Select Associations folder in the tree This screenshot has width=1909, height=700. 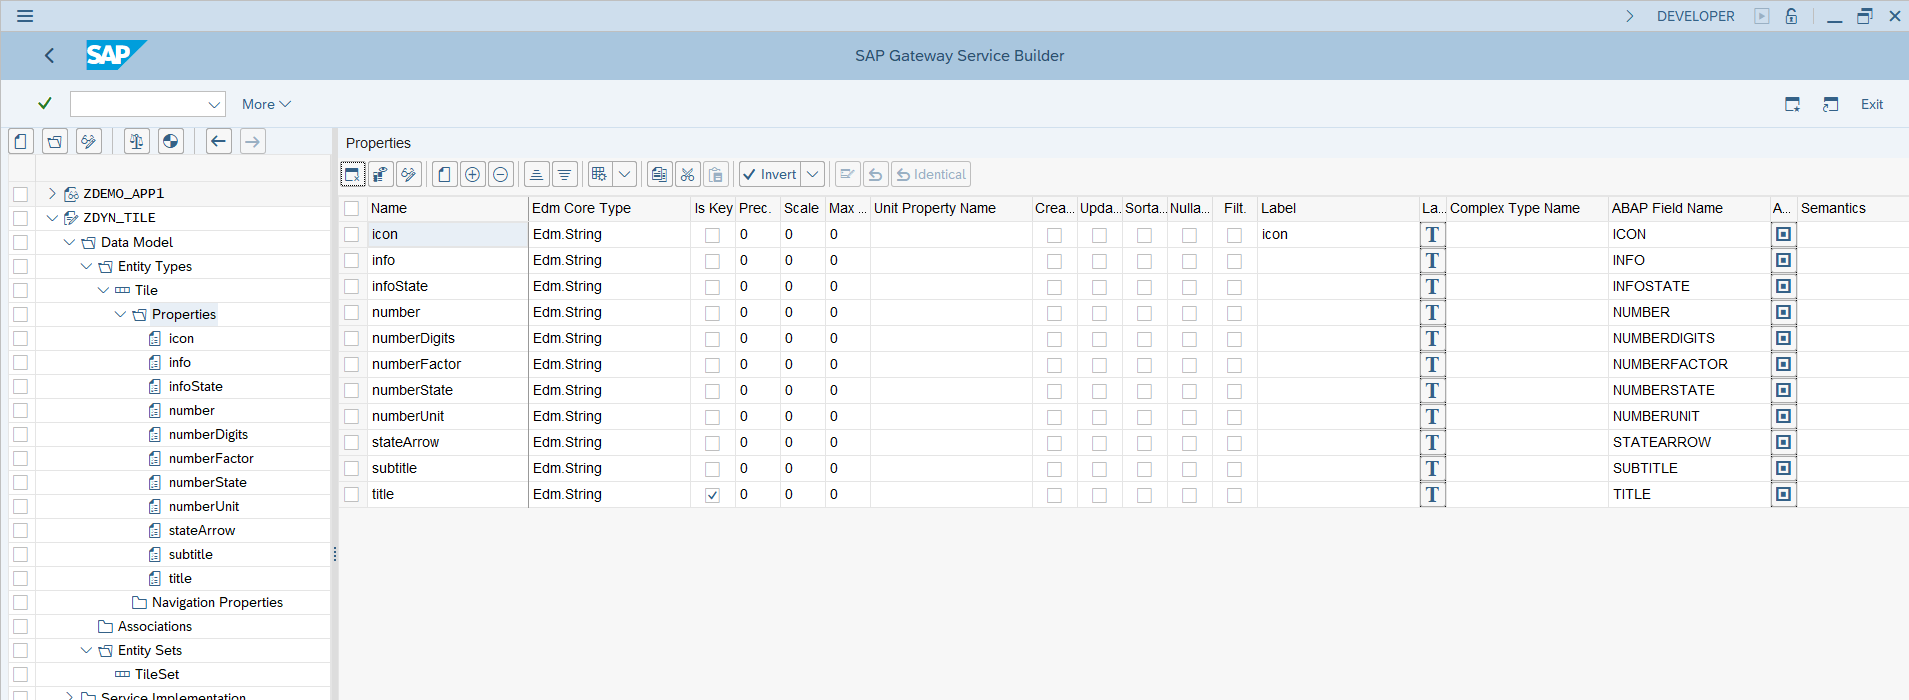pyautogui.click(x=155, y=626)
